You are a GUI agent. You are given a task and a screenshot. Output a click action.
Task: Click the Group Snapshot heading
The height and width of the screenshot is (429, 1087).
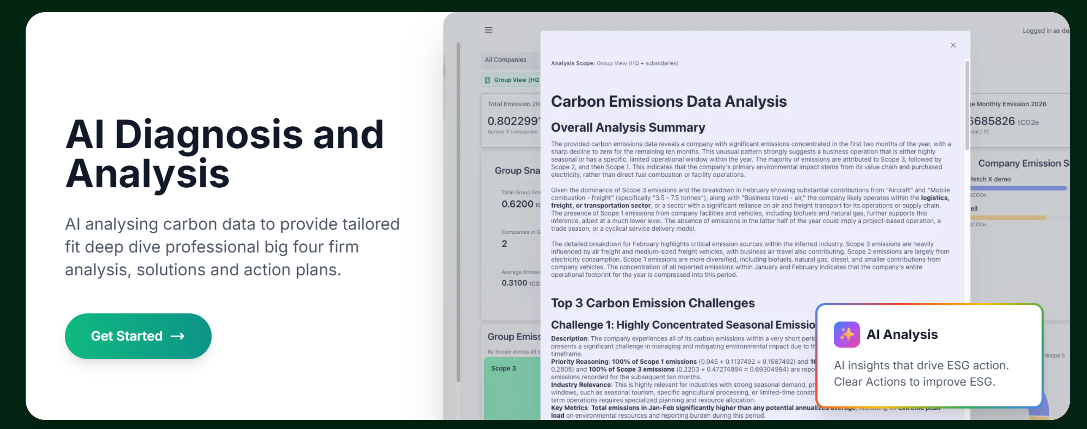pos(517,170)
